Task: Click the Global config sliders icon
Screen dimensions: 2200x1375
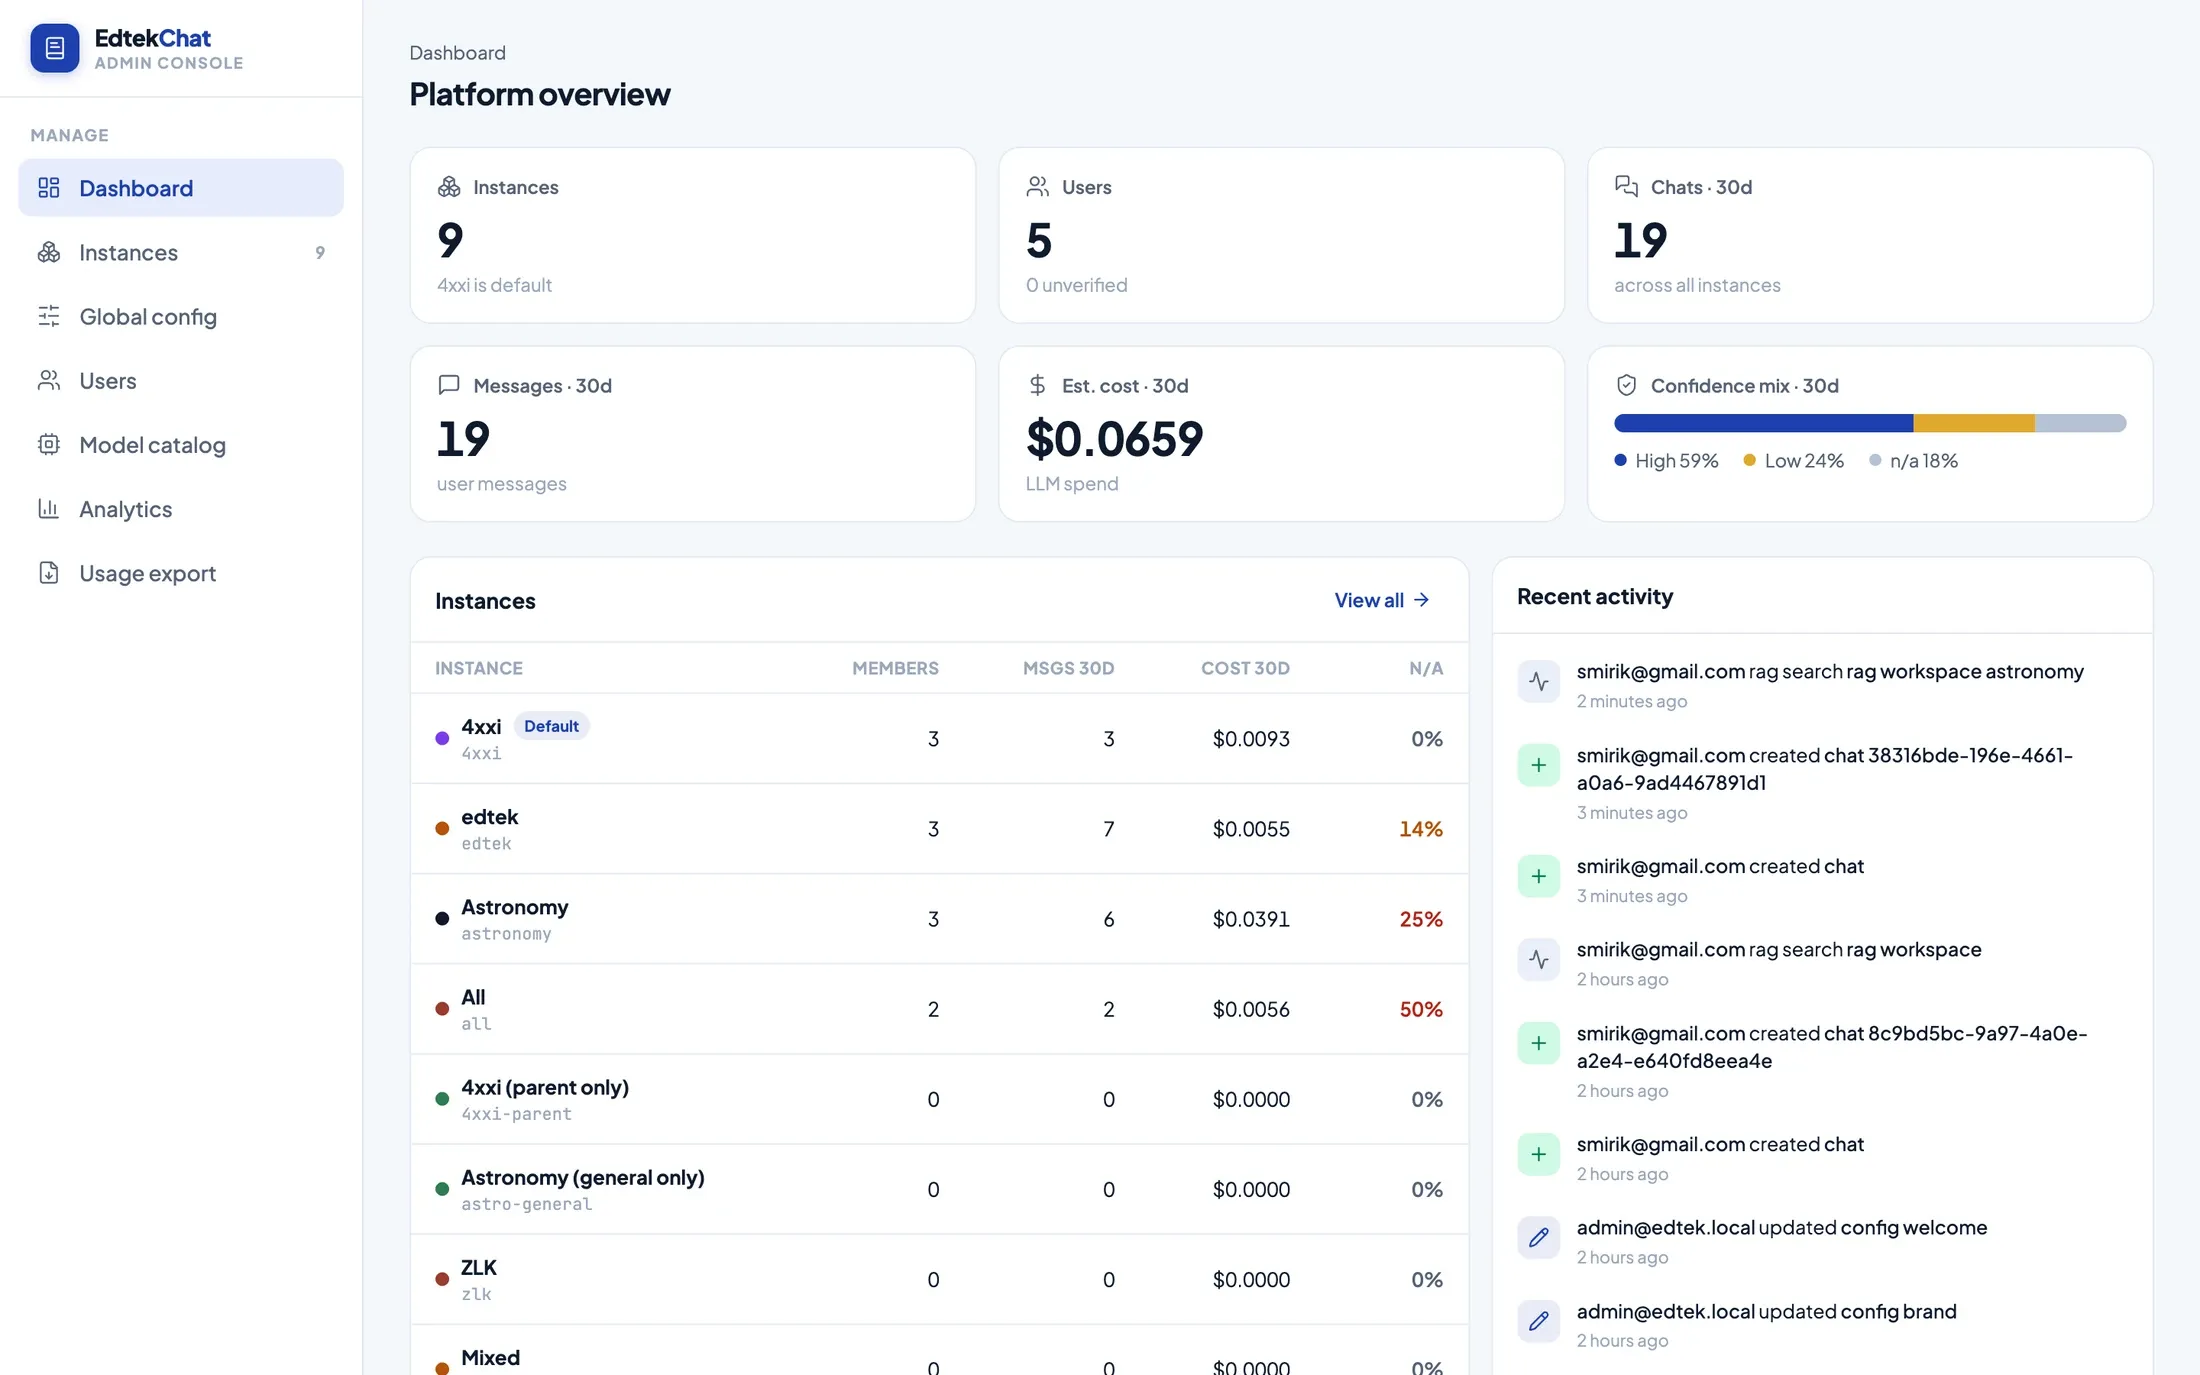Action: (49, 316)
